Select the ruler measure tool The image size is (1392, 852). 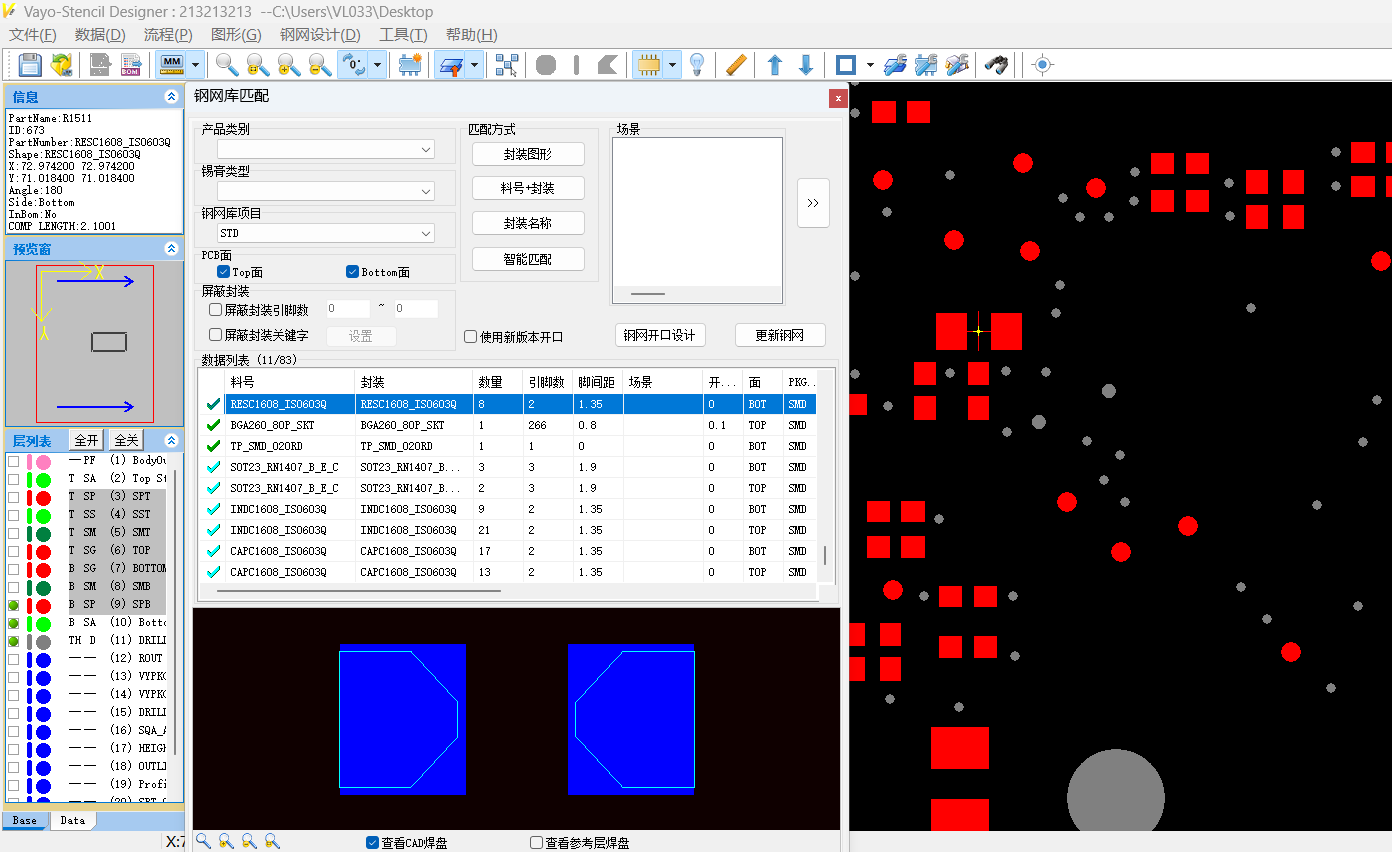[736, 65]
